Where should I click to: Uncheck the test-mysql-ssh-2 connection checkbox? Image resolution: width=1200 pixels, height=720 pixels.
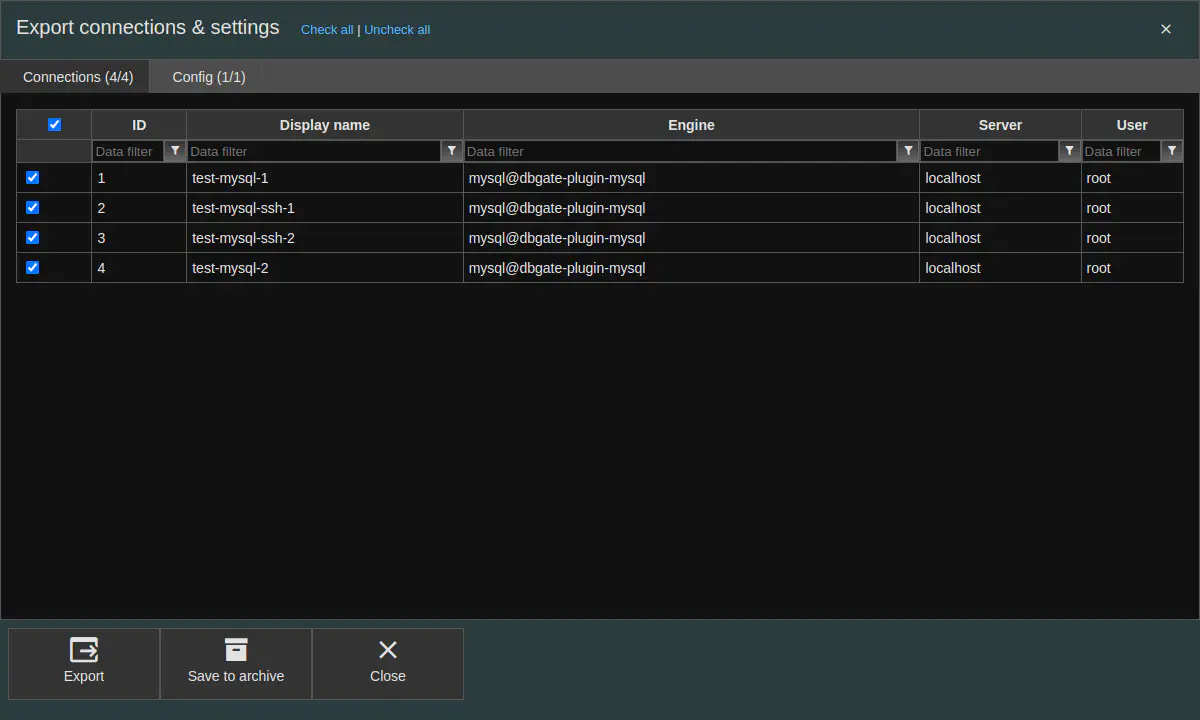[32, 238]
